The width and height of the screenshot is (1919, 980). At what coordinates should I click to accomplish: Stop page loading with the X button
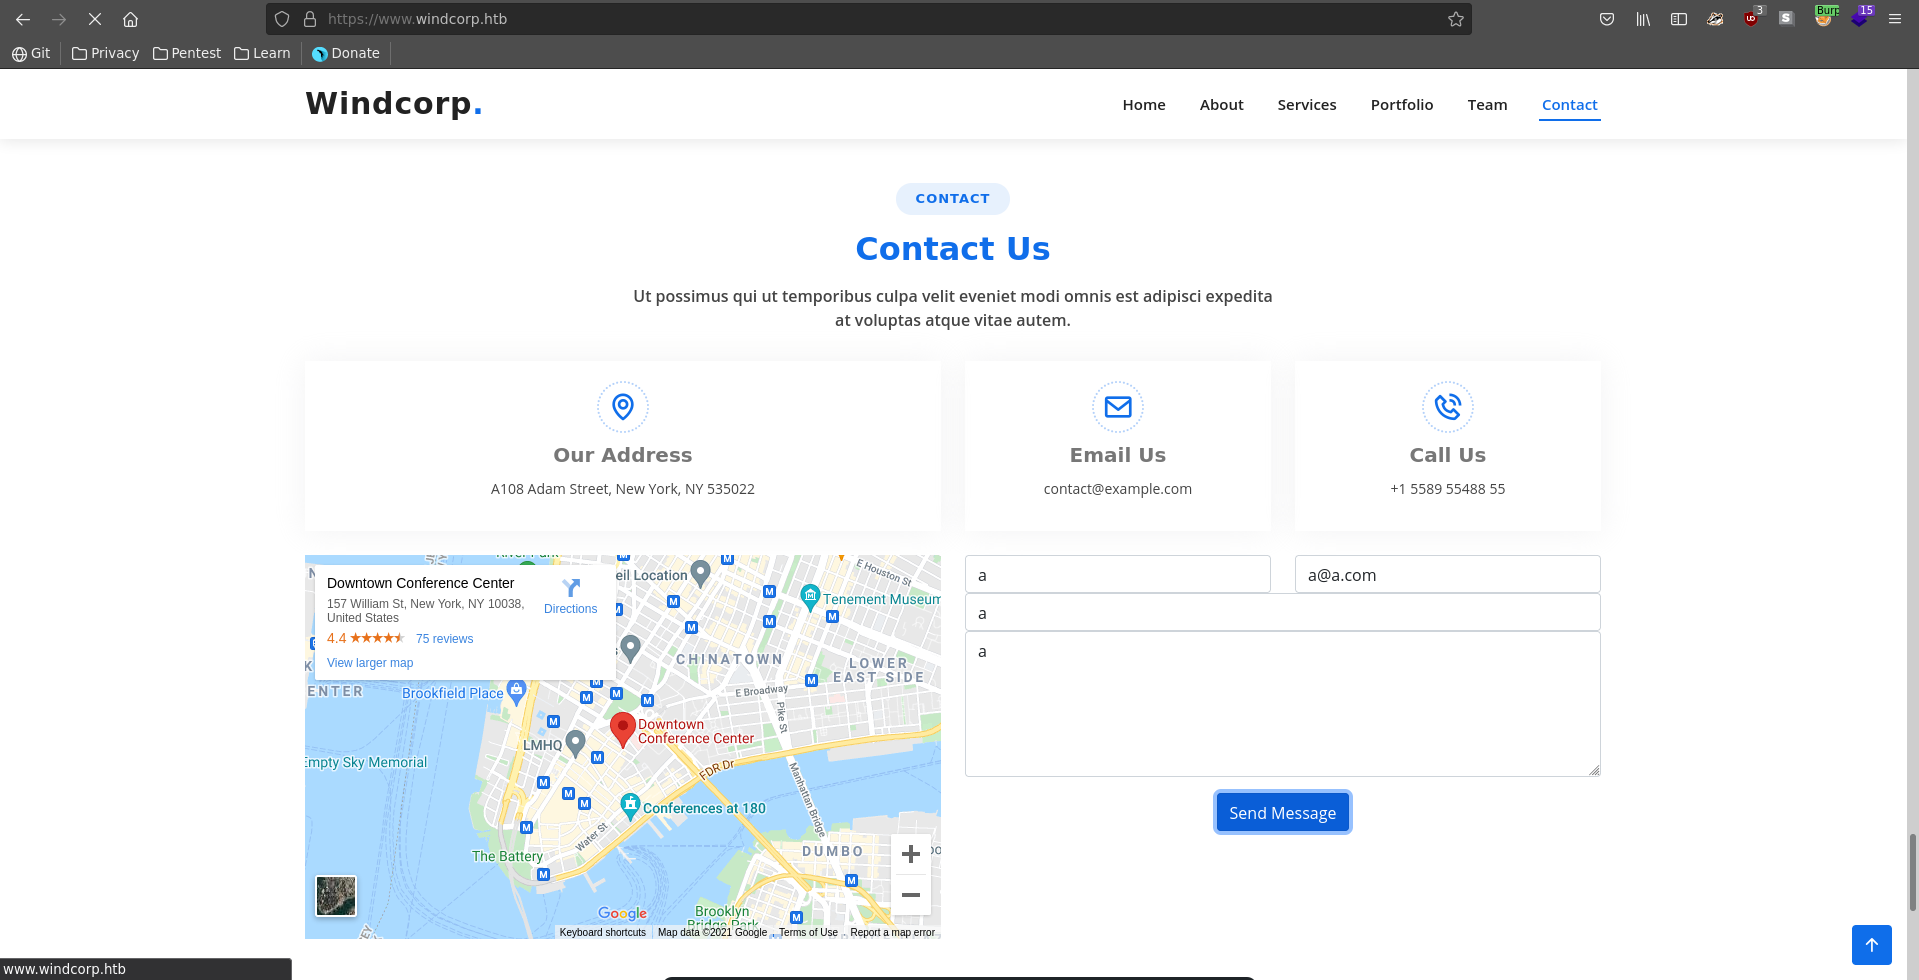point(95,19)
